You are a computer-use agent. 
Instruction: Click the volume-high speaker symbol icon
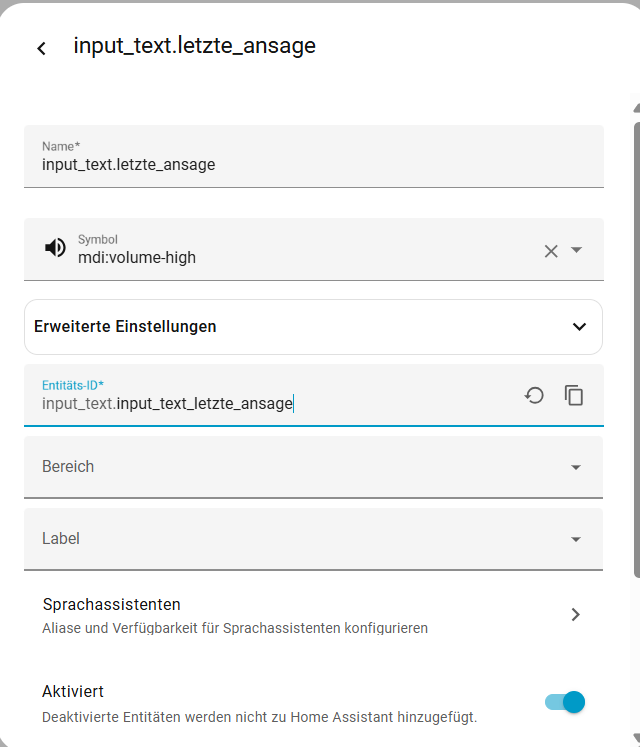tap(56, 248)
